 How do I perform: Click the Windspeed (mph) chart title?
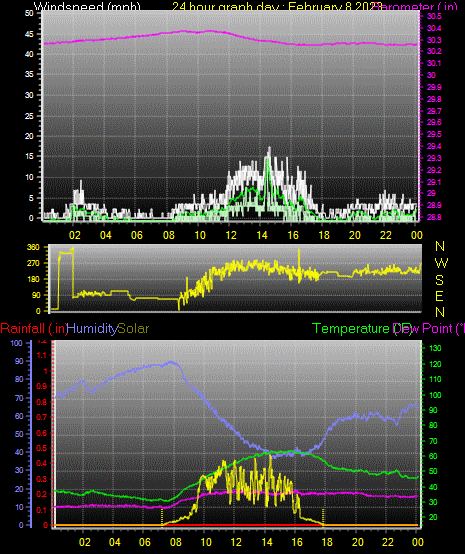tap(87, 6)
